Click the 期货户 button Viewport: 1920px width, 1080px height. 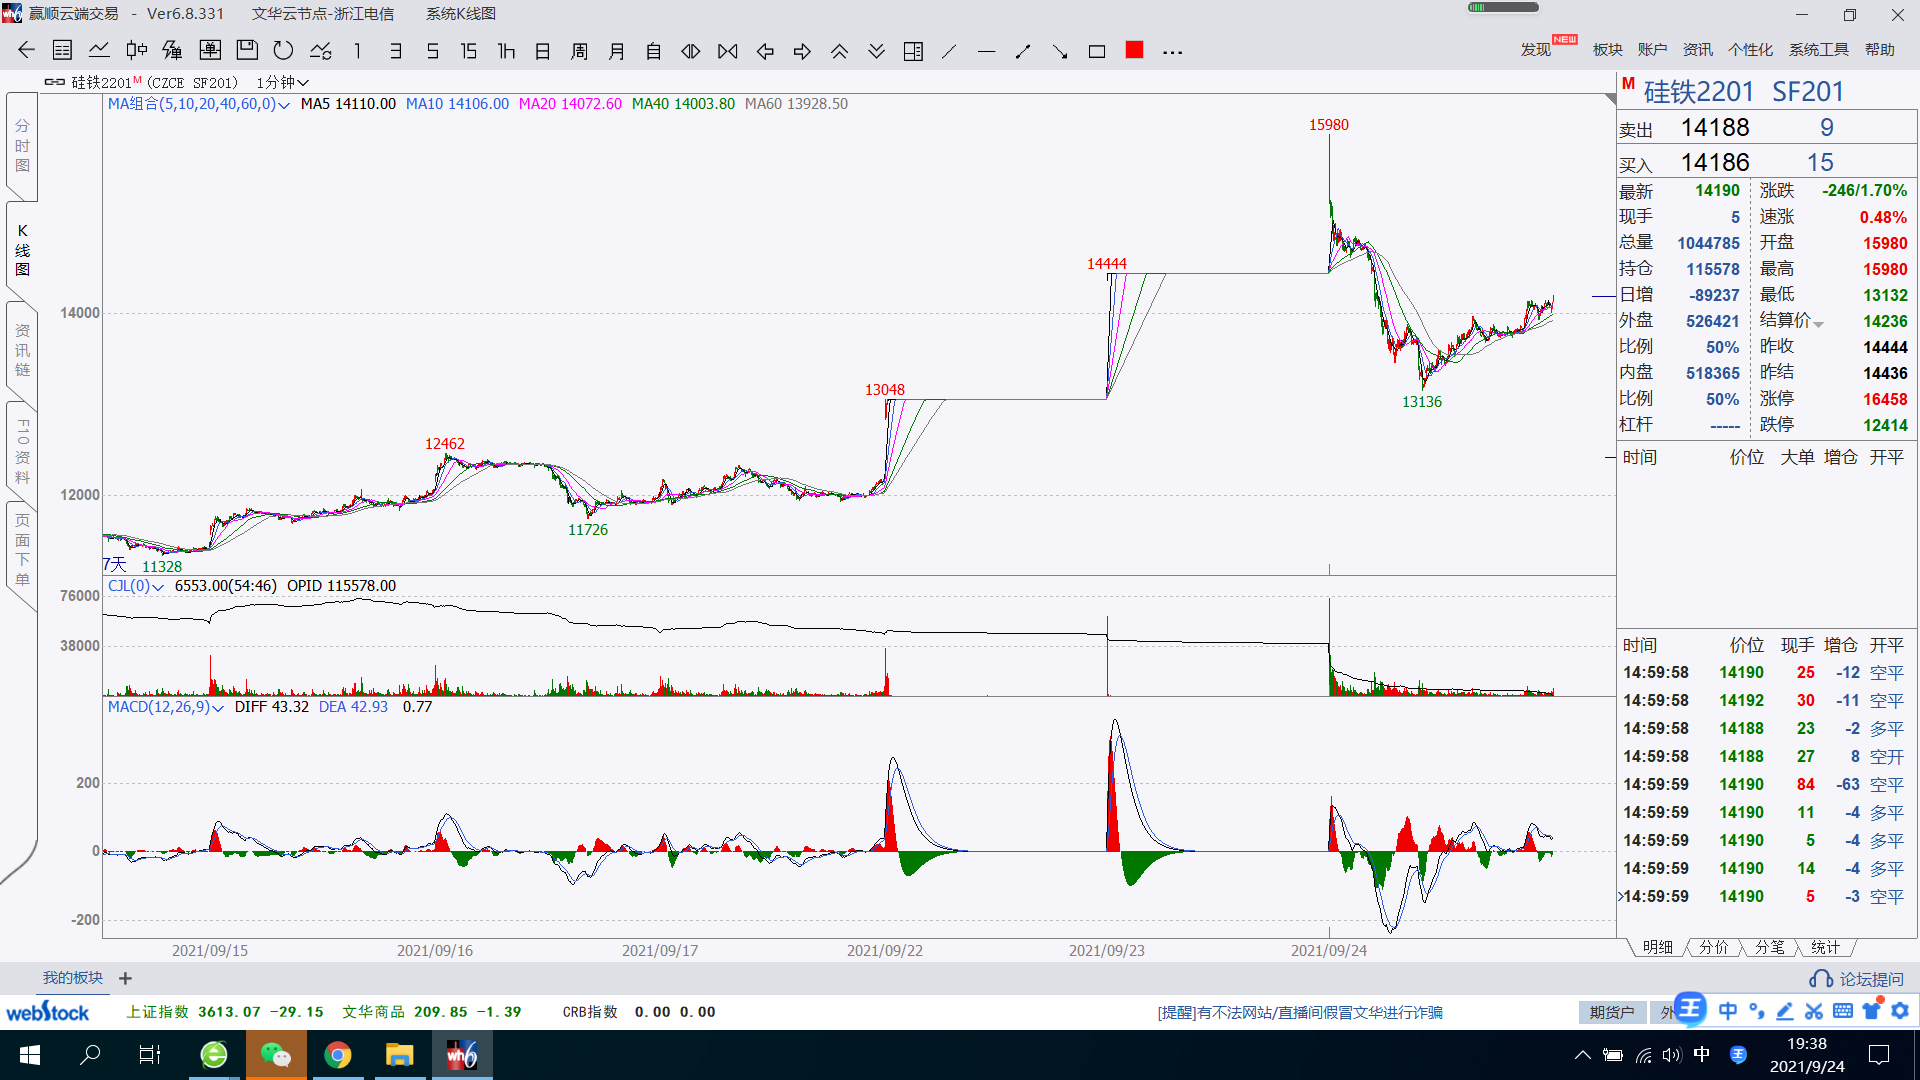pyautogui.click(x=1612, y=1012)
